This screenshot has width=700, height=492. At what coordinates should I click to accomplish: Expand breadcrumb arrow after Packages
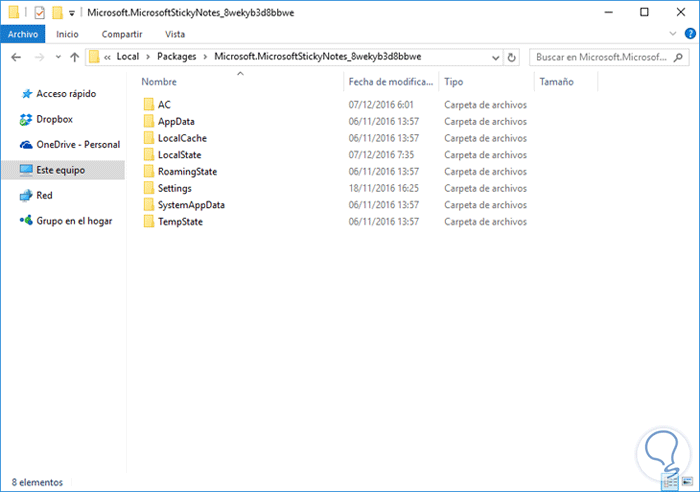[205, 57]
